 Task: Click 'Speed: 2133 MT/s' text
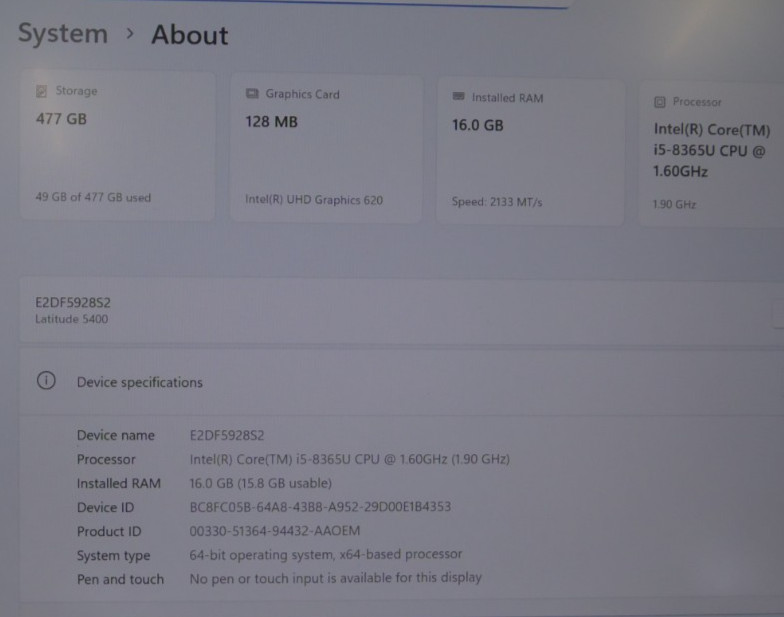click(x=497, y=202)
